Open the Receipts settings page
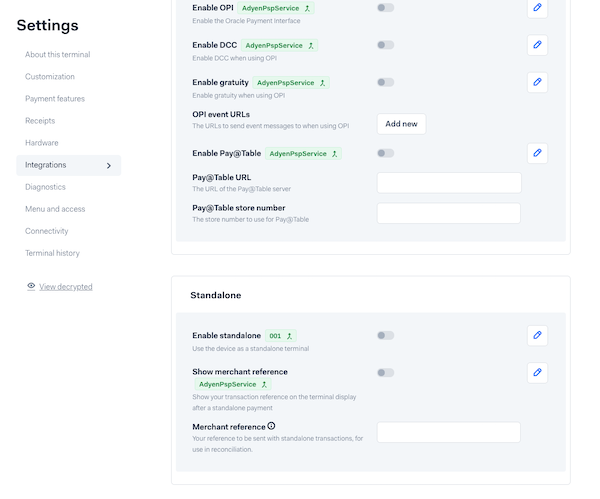This screenshot has height=499, width=600. 40,121
